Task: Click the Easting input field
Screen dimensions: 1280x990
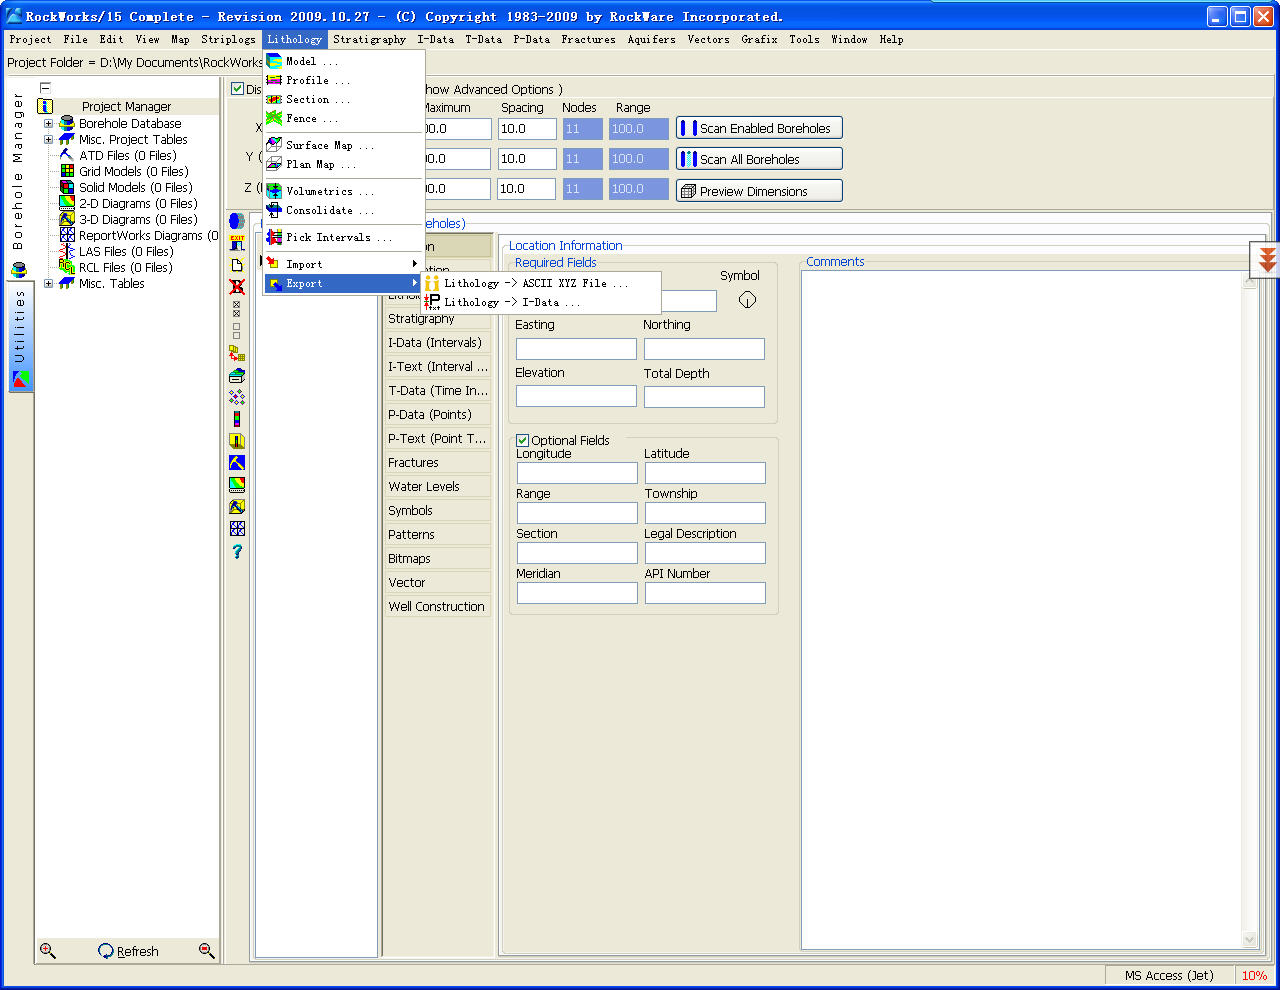Action: coord(576,349)
